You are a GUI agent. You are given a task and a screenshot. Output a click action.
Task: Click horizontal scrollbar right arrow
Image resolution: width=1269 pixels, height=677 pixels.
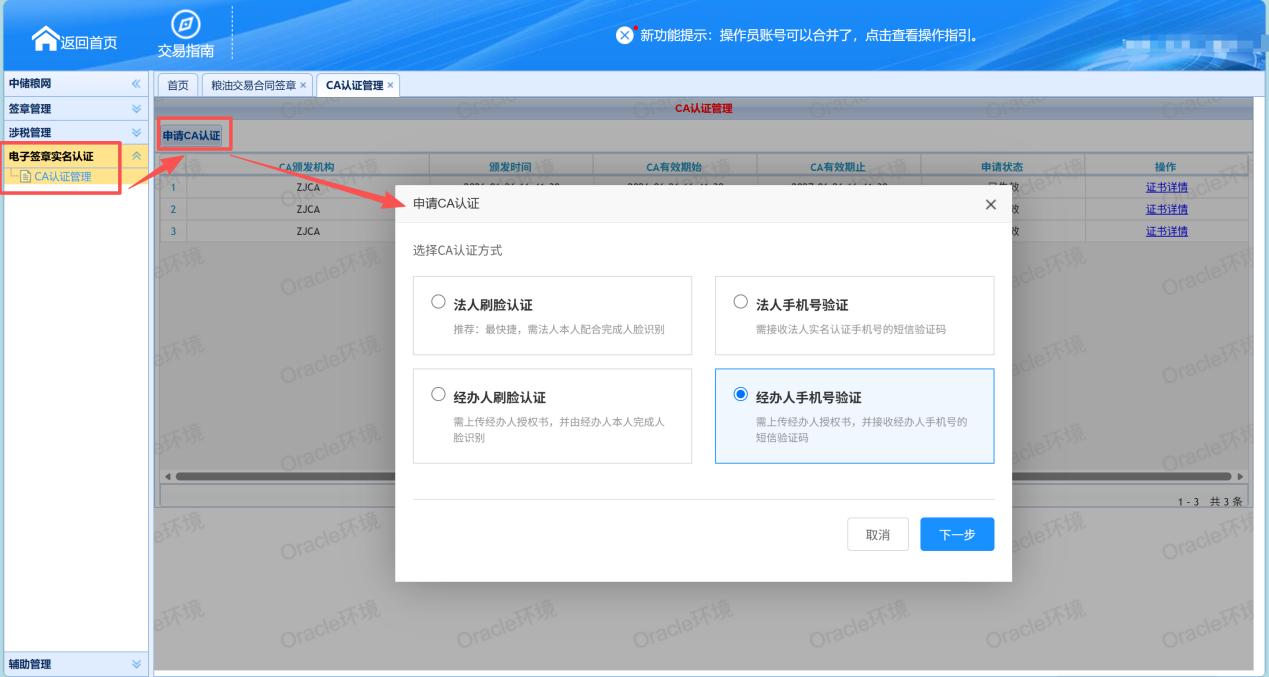point(1240,476)
